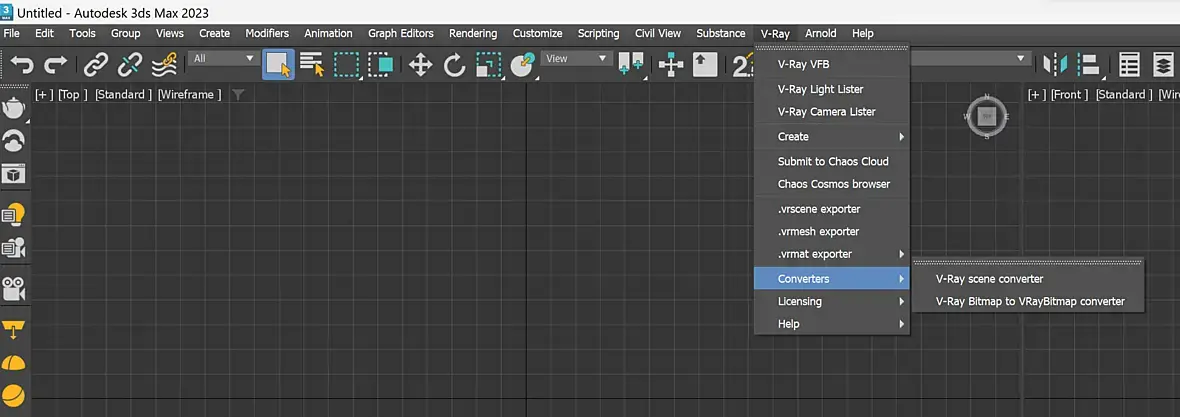The width and height of the screenshot is (1180, 417).
Task: Expand the V-Ray Help submenu
Action: click(x=832, y=324)
